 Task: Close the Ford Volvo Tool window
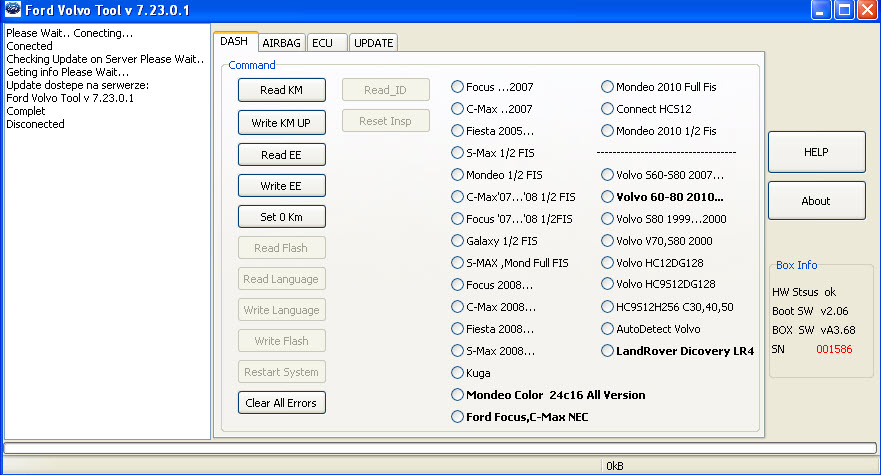point(867,10)
